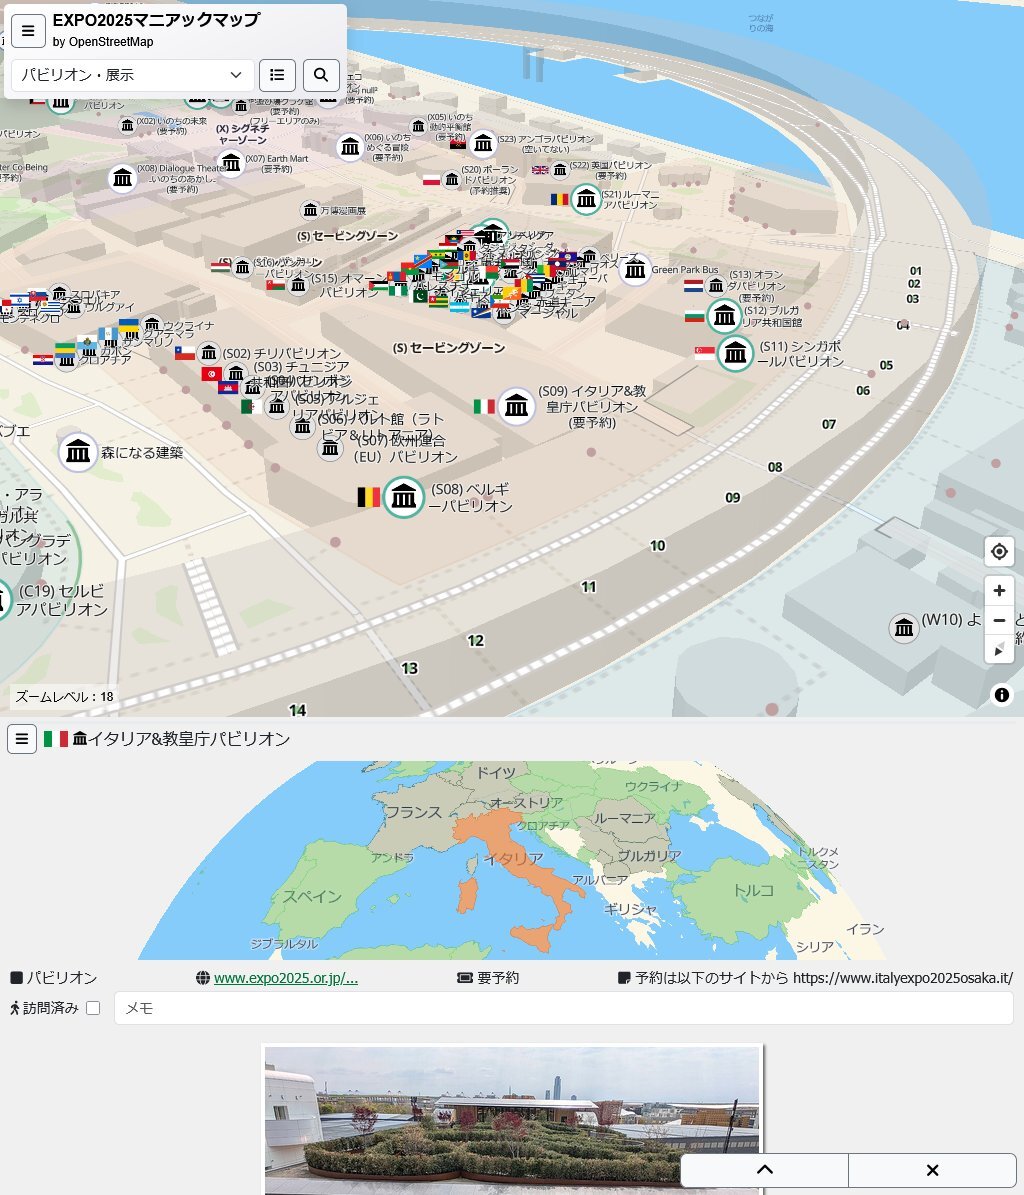Show map attribution info icon
The height and width of the screenshot is (1195, 1024).
tap(1001, 694)
